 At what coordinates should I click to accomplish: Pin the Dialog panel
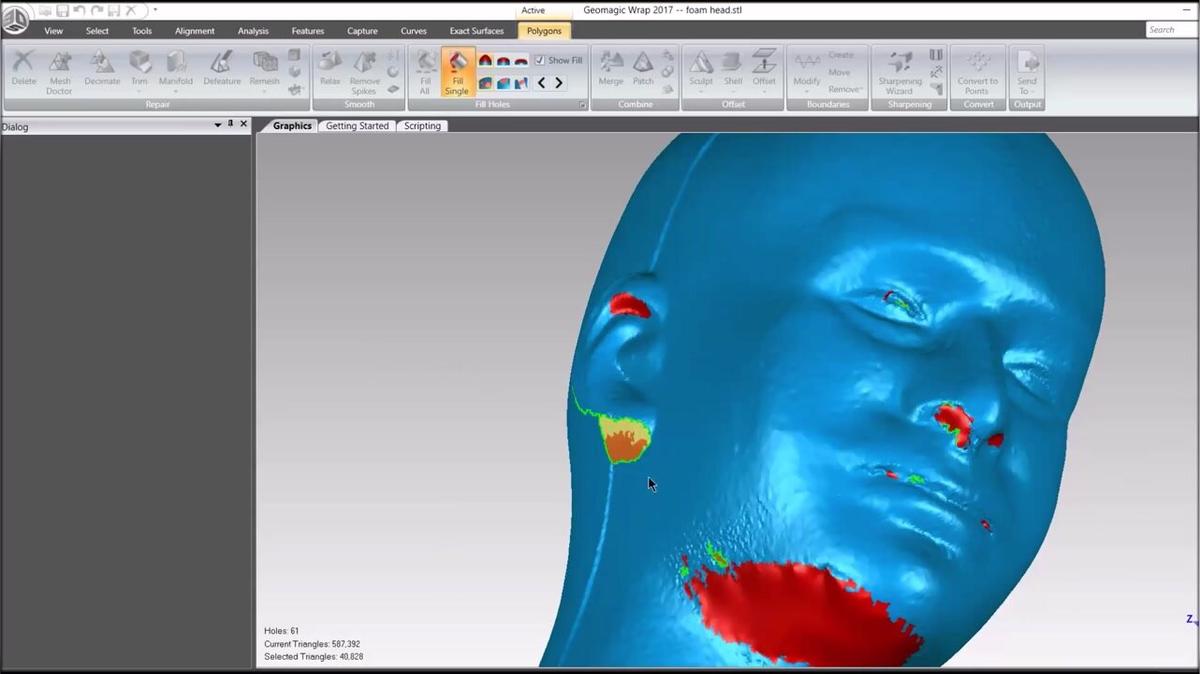click(x=231, y=124)
